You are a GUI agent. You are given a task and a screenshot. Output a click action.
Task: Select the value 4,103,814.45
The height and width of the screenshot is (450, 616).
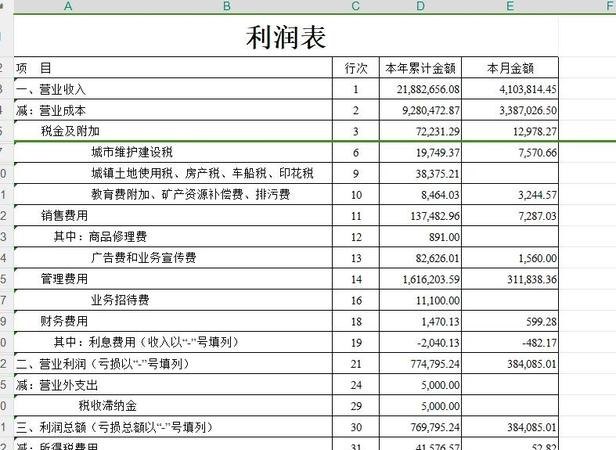pyautogui.click(x=528, y=89)
